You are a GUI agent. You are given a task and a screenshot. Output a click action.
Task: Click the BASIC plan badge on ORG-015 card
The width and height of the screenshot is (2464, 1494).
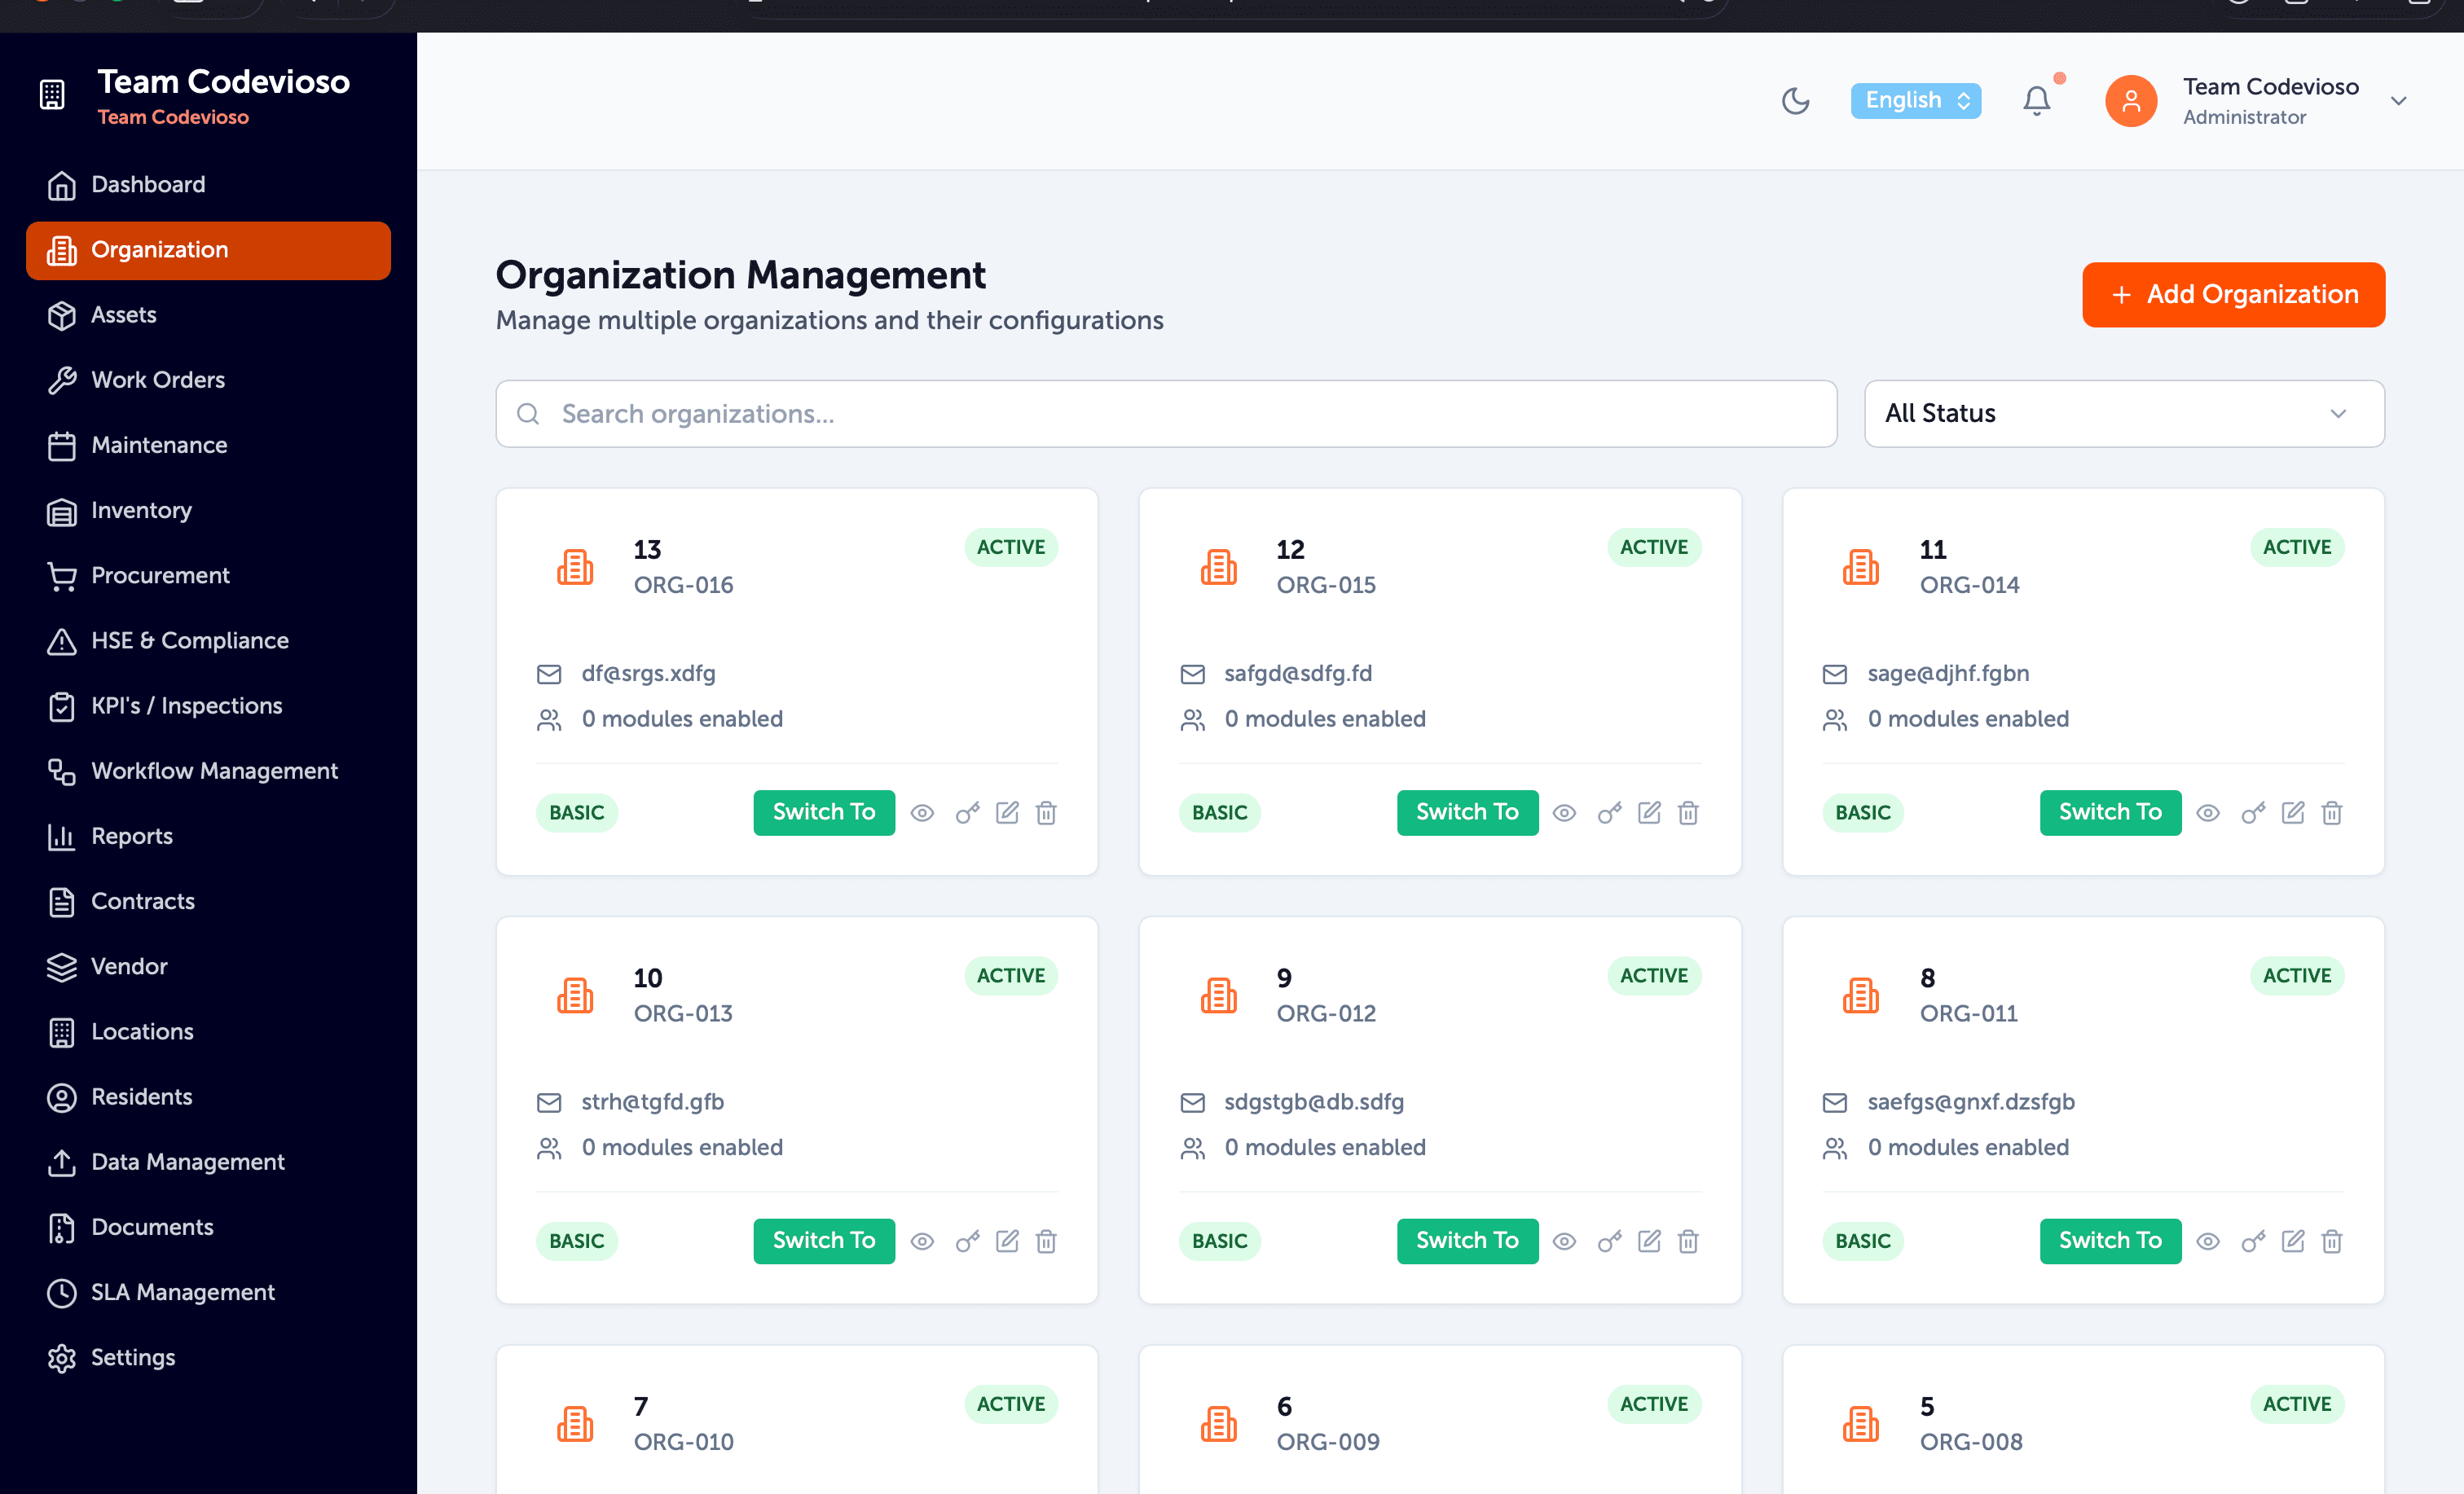[1220, 813]
